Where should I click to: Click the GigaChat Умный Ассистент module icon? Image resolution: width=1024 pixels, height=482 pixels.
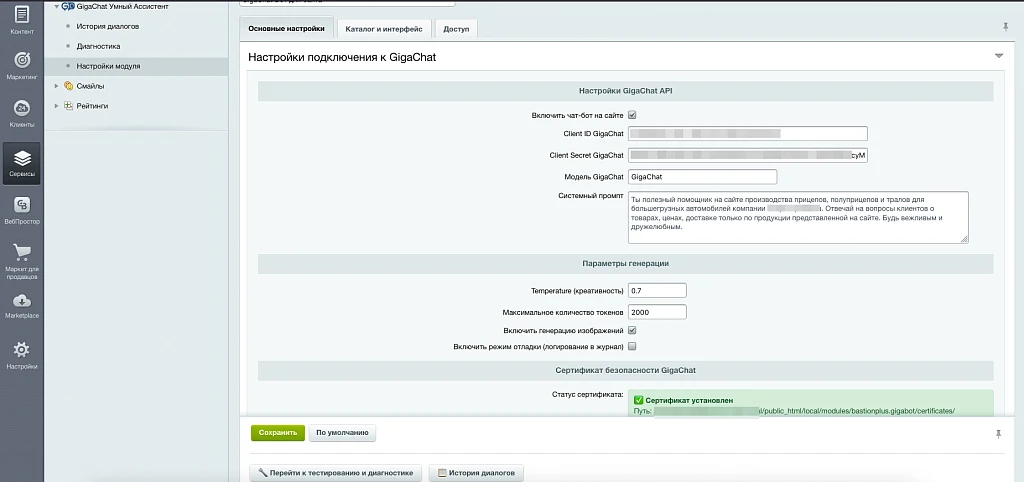[67, 7]
